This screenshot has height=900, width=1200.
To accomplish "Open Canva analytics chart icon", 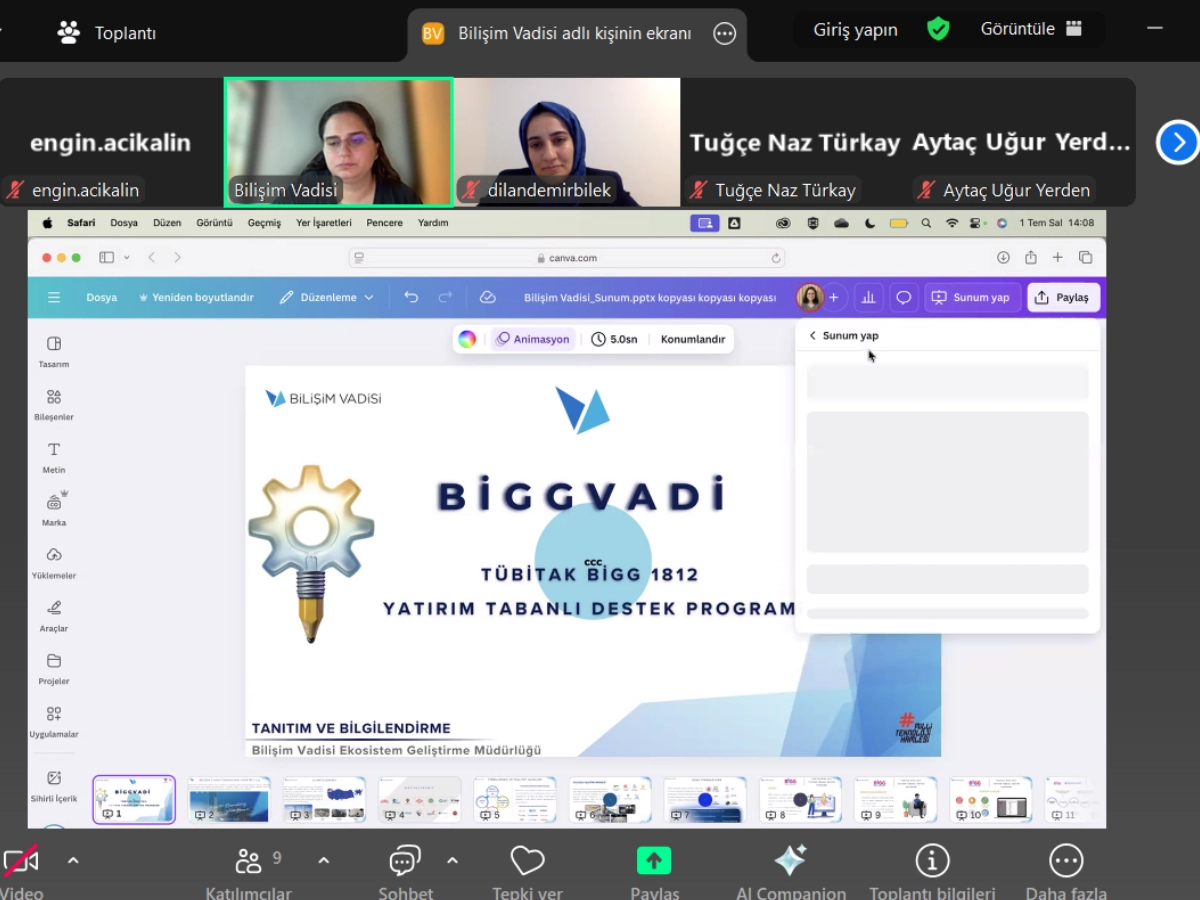I will click(x=868, y=297).
